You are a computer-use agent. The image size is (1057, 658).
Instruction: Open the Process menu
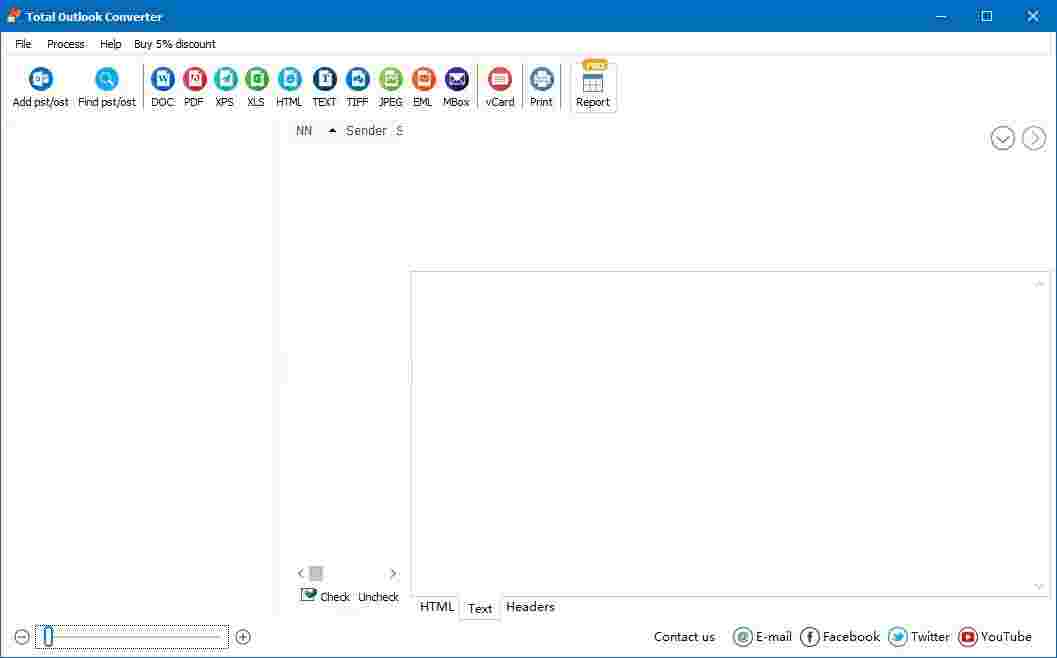pos(66,44)
